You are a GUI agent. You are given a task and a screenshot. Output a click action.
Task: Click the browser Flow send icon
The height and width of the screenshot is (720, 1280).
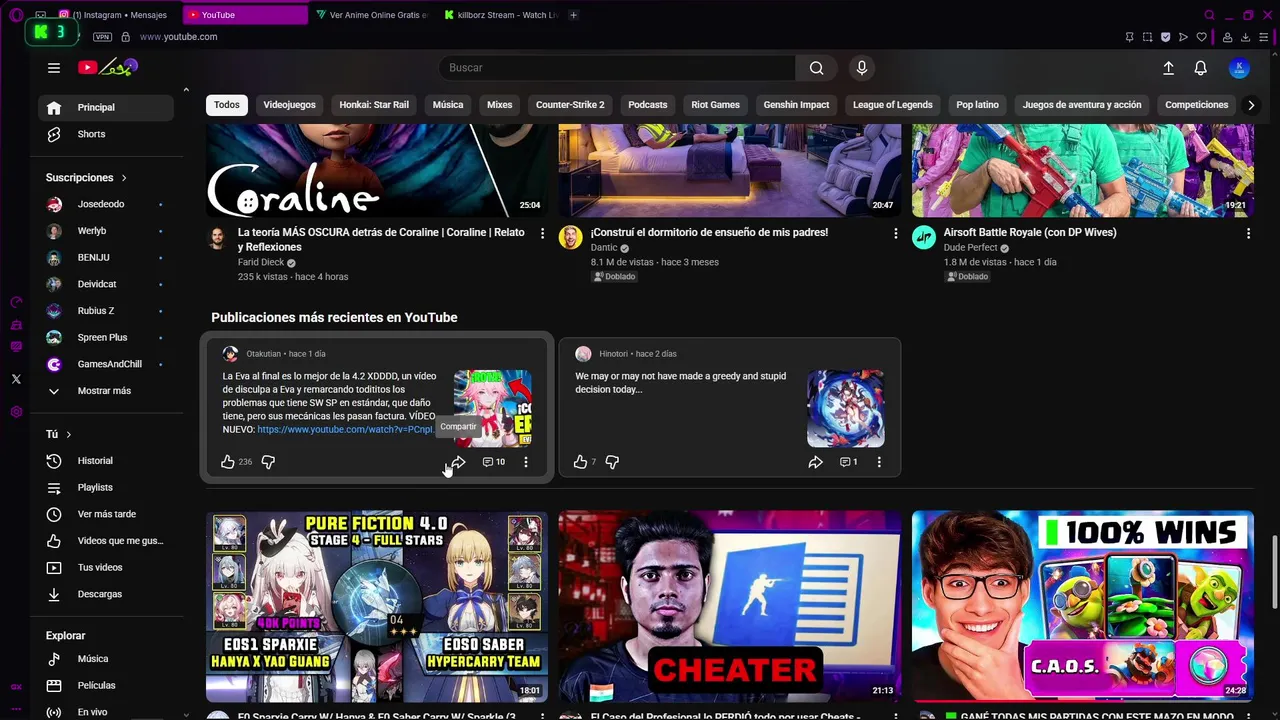pos(1183,37)
